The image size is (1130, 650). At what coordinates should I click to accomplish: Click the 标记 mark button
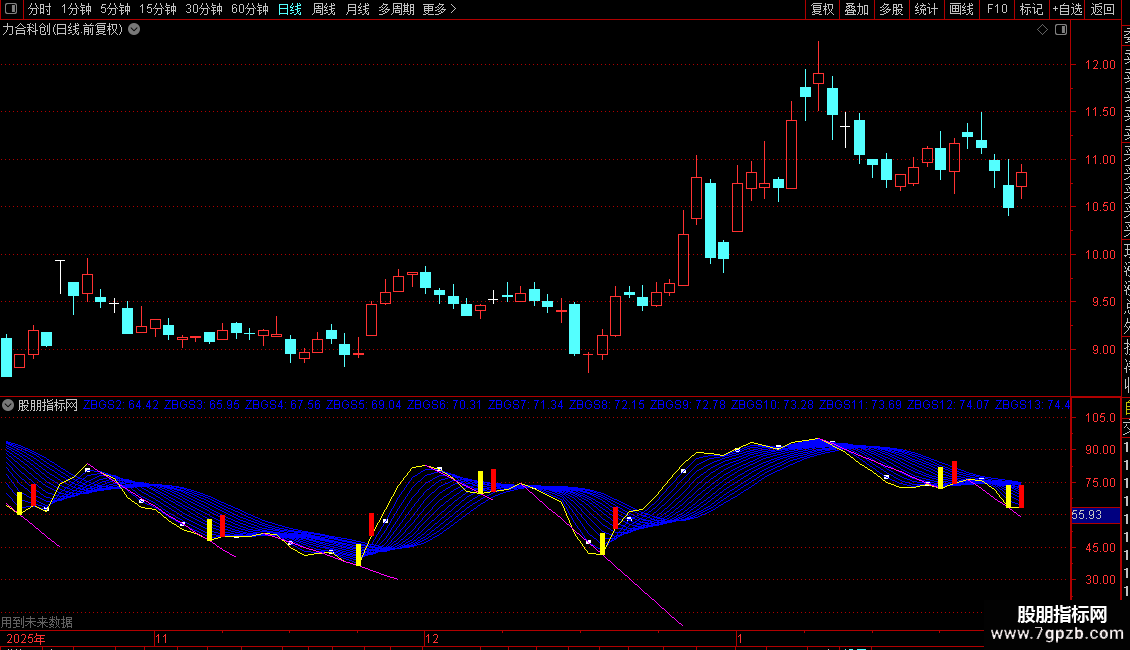pos(1031,9)
